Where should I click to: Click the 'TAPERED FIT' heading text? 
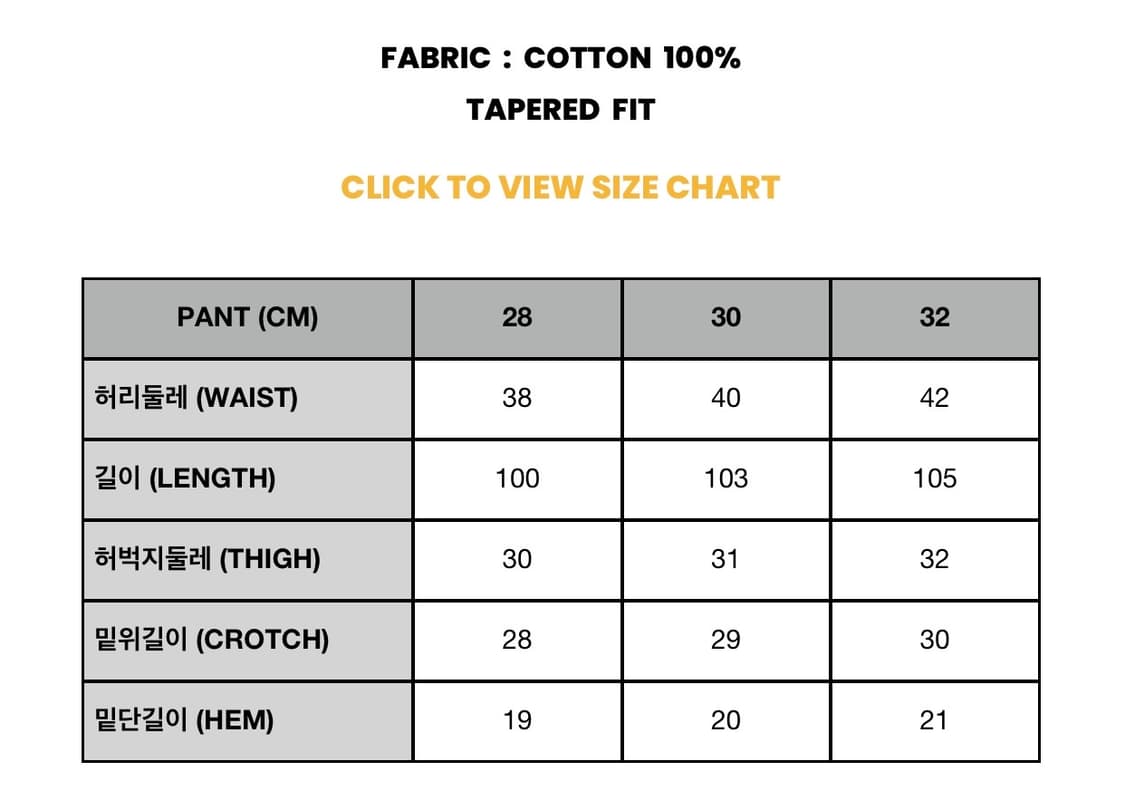560,109
